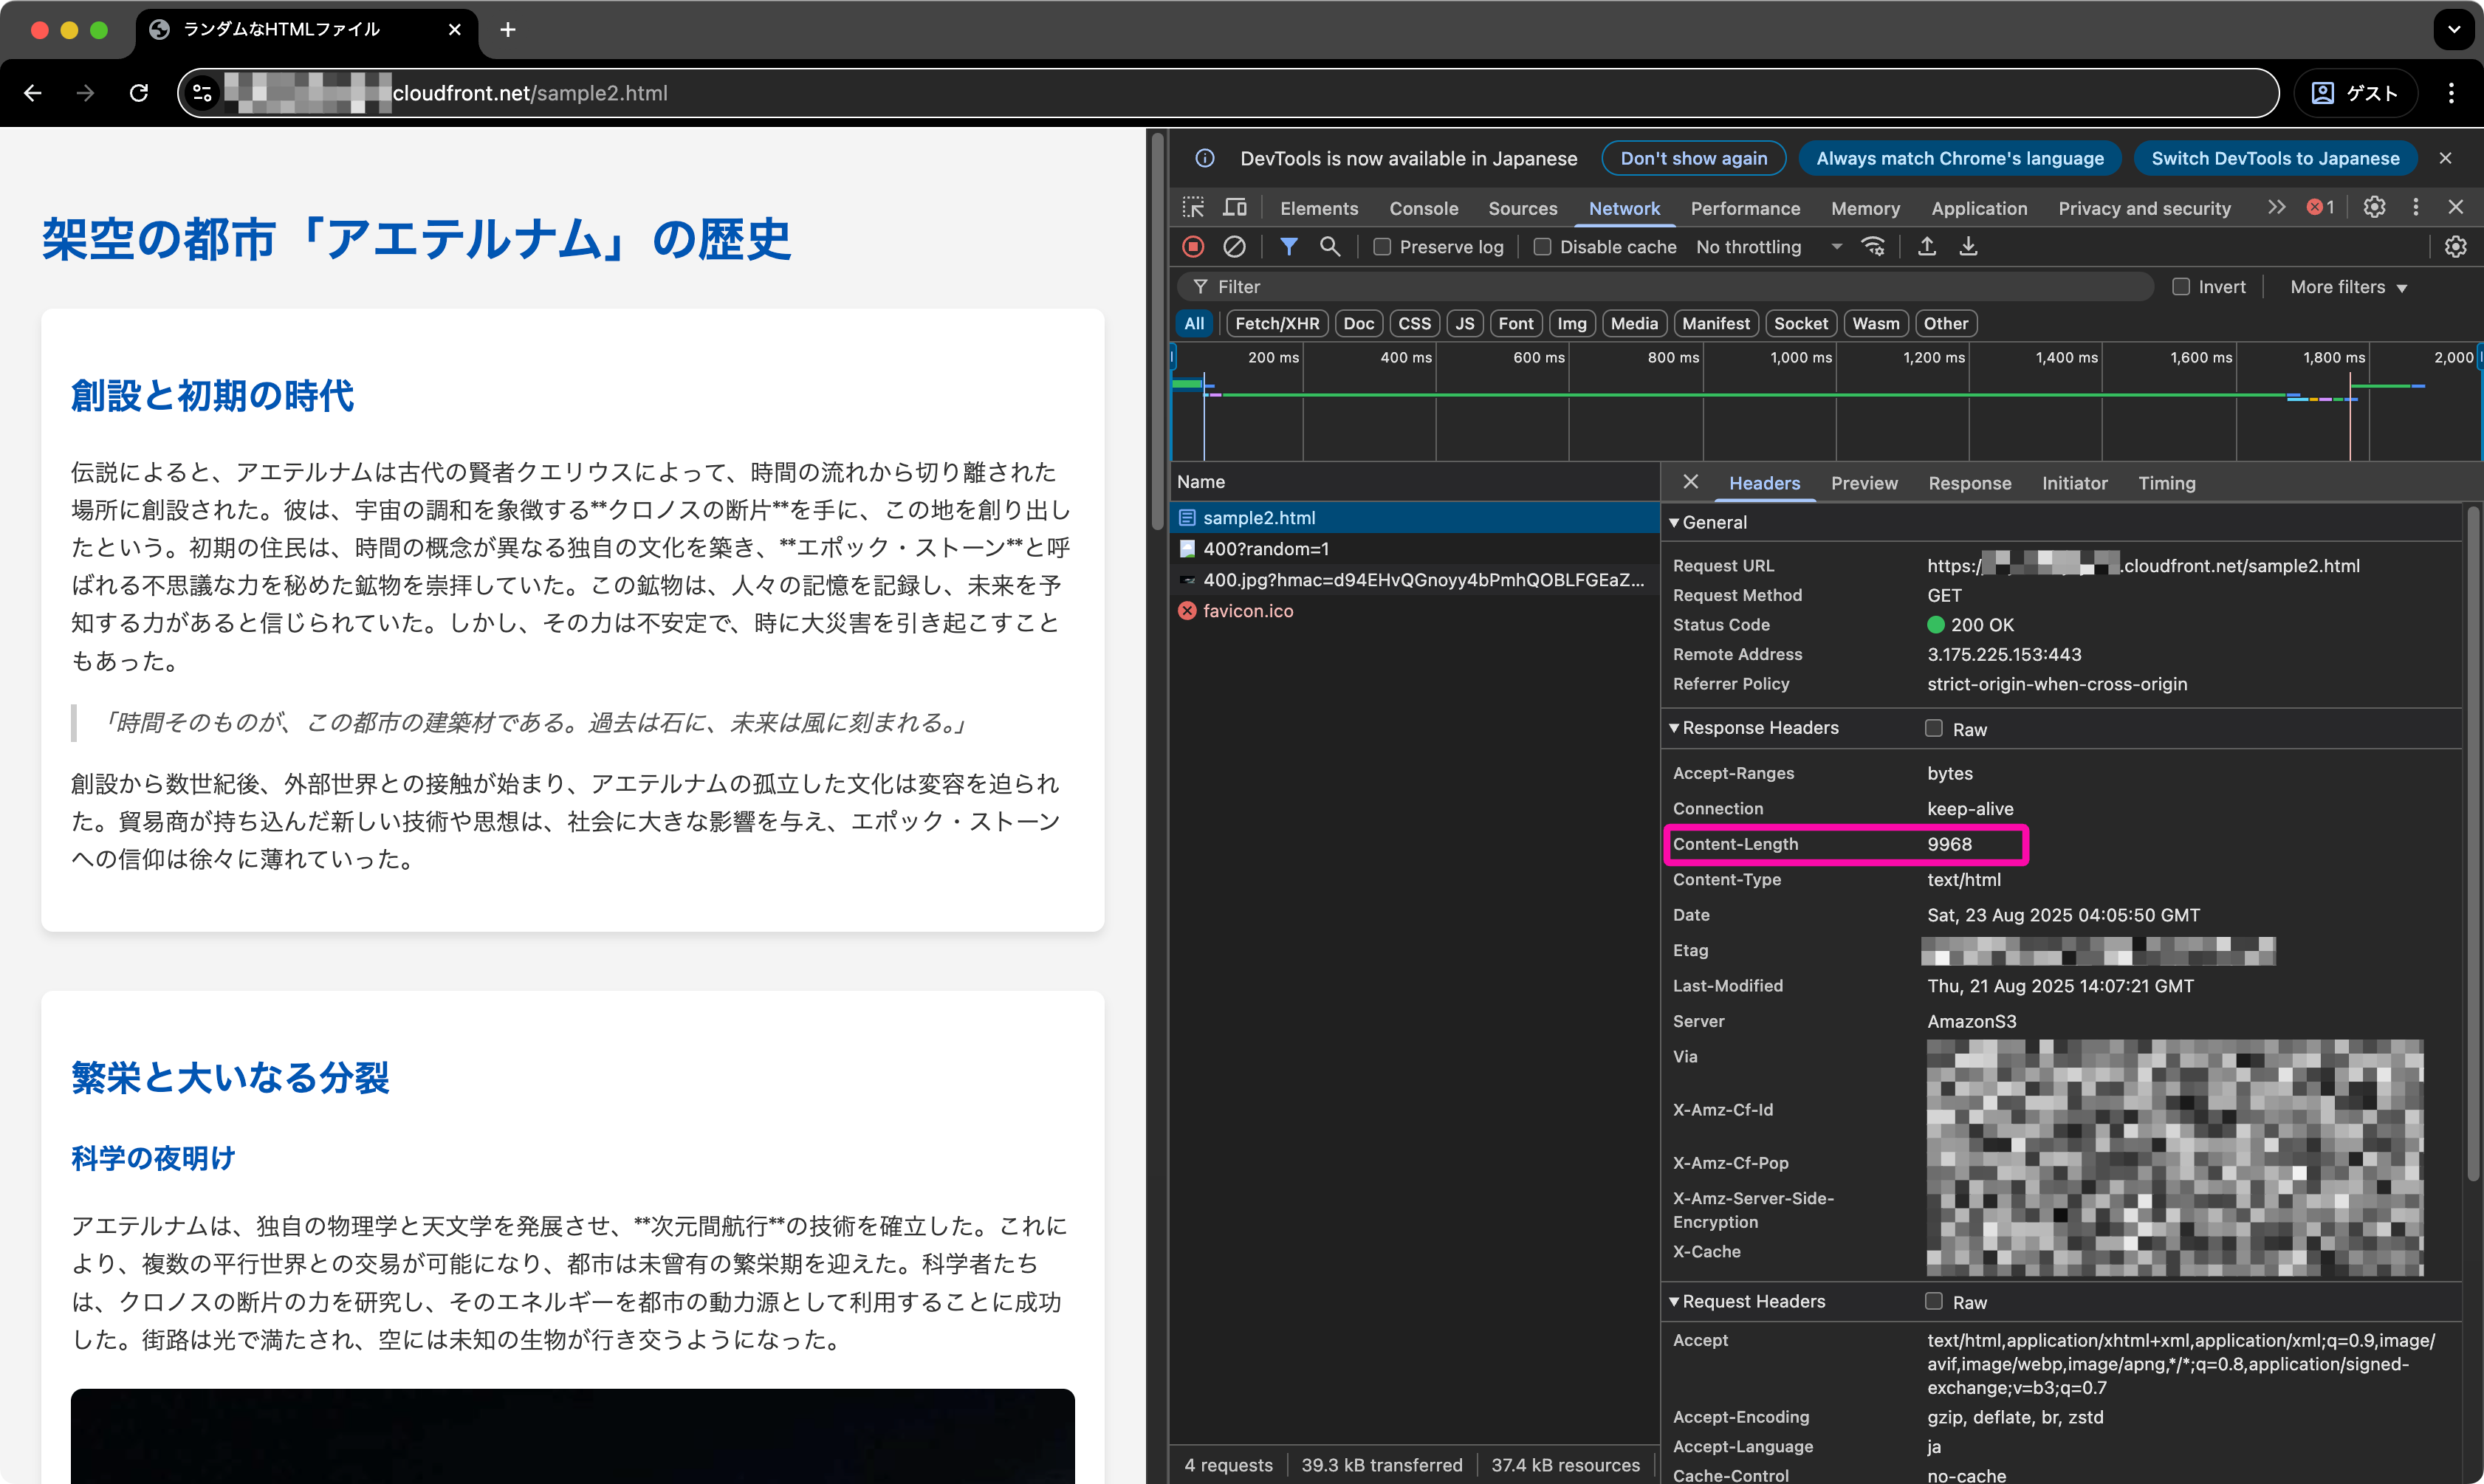Filter requests by CSS type
The image size is (2484, 1484).
pyautogui.click(x=1414, y=323)
